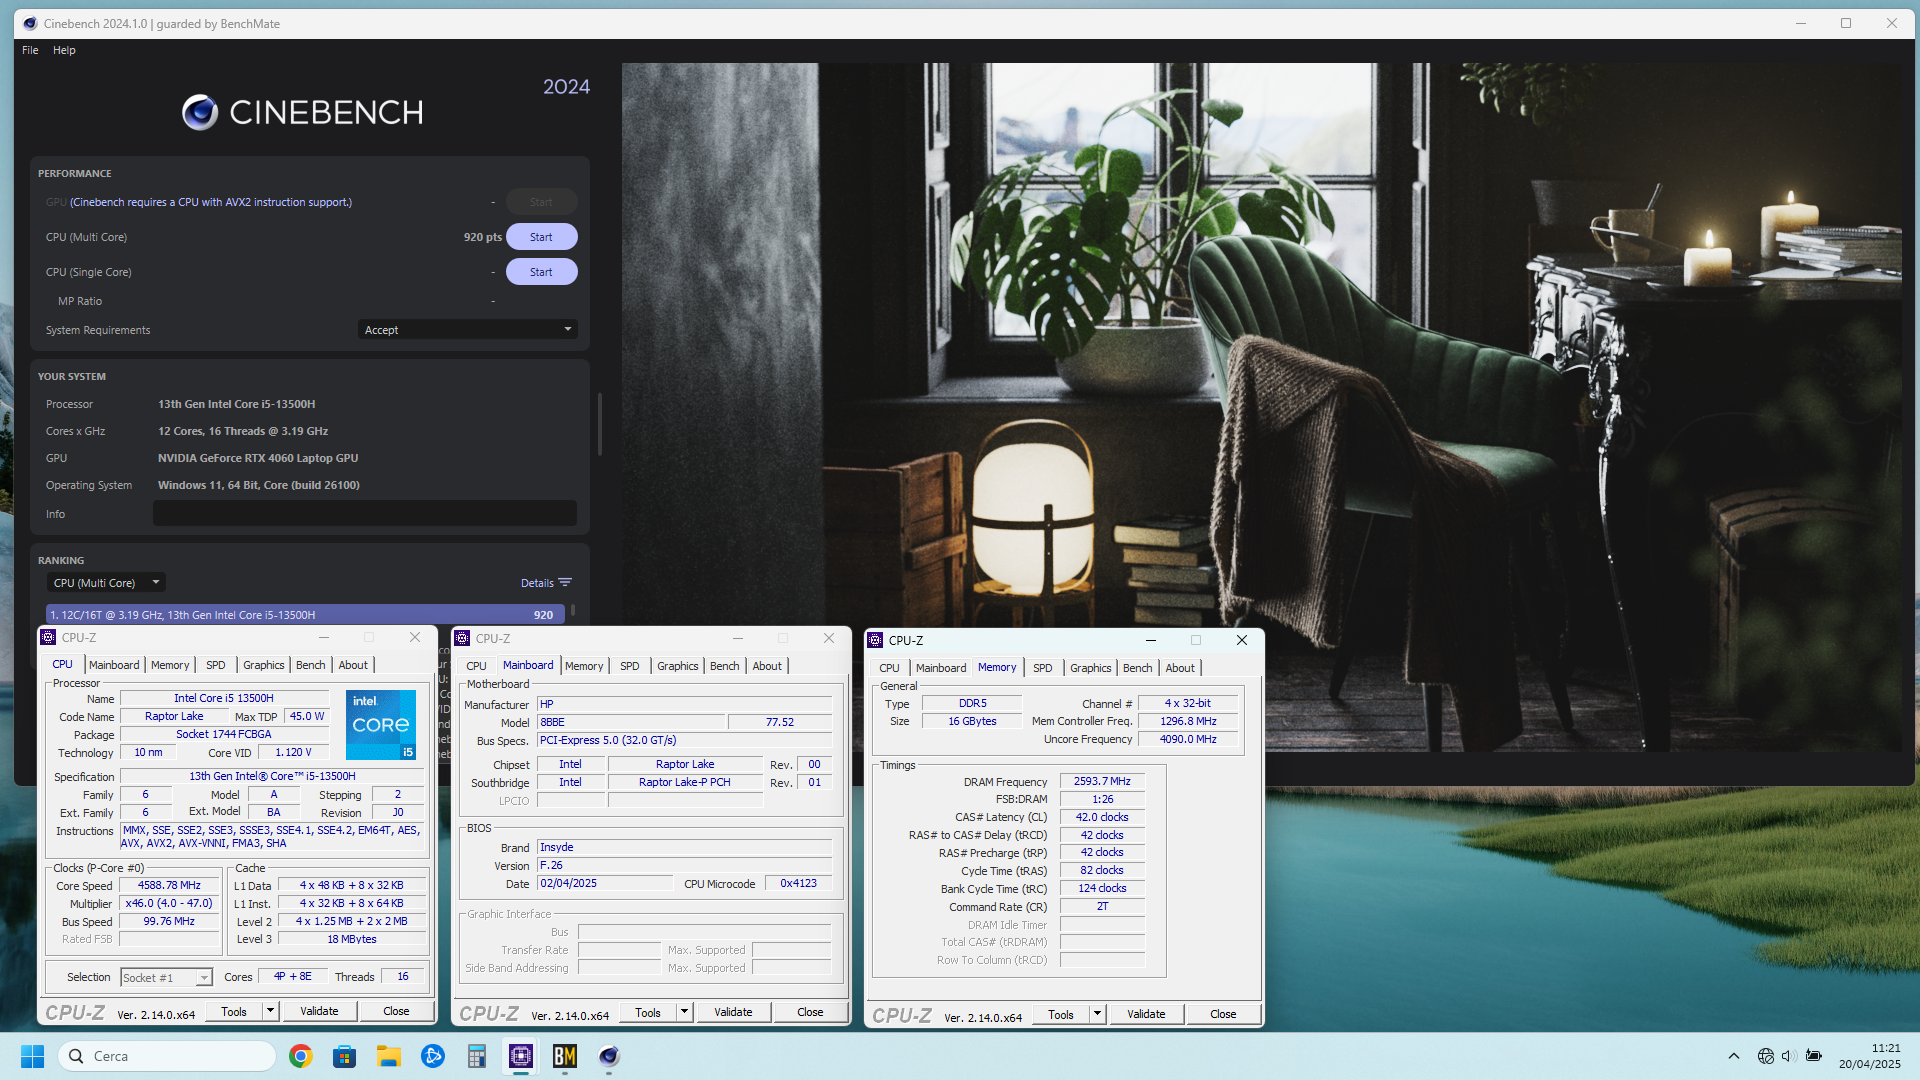Click the first CPU-Z window title icon
Image resolution: width=1920 pixels, height=1080 pixels.
[48, 637]
